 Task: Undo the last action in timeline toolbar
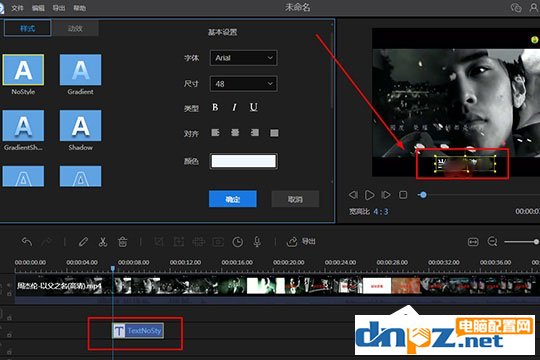coord(27,242)
